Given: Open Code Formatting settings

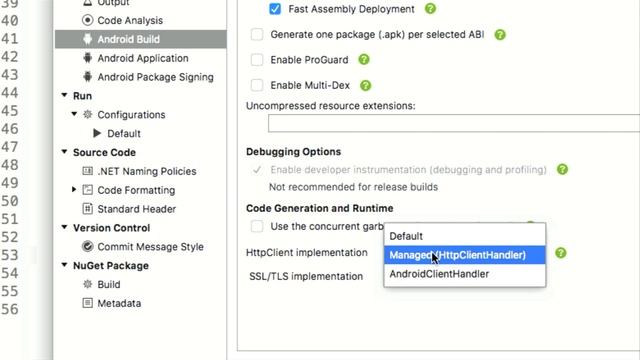Looking at the screenshot, I should [136, 190].
